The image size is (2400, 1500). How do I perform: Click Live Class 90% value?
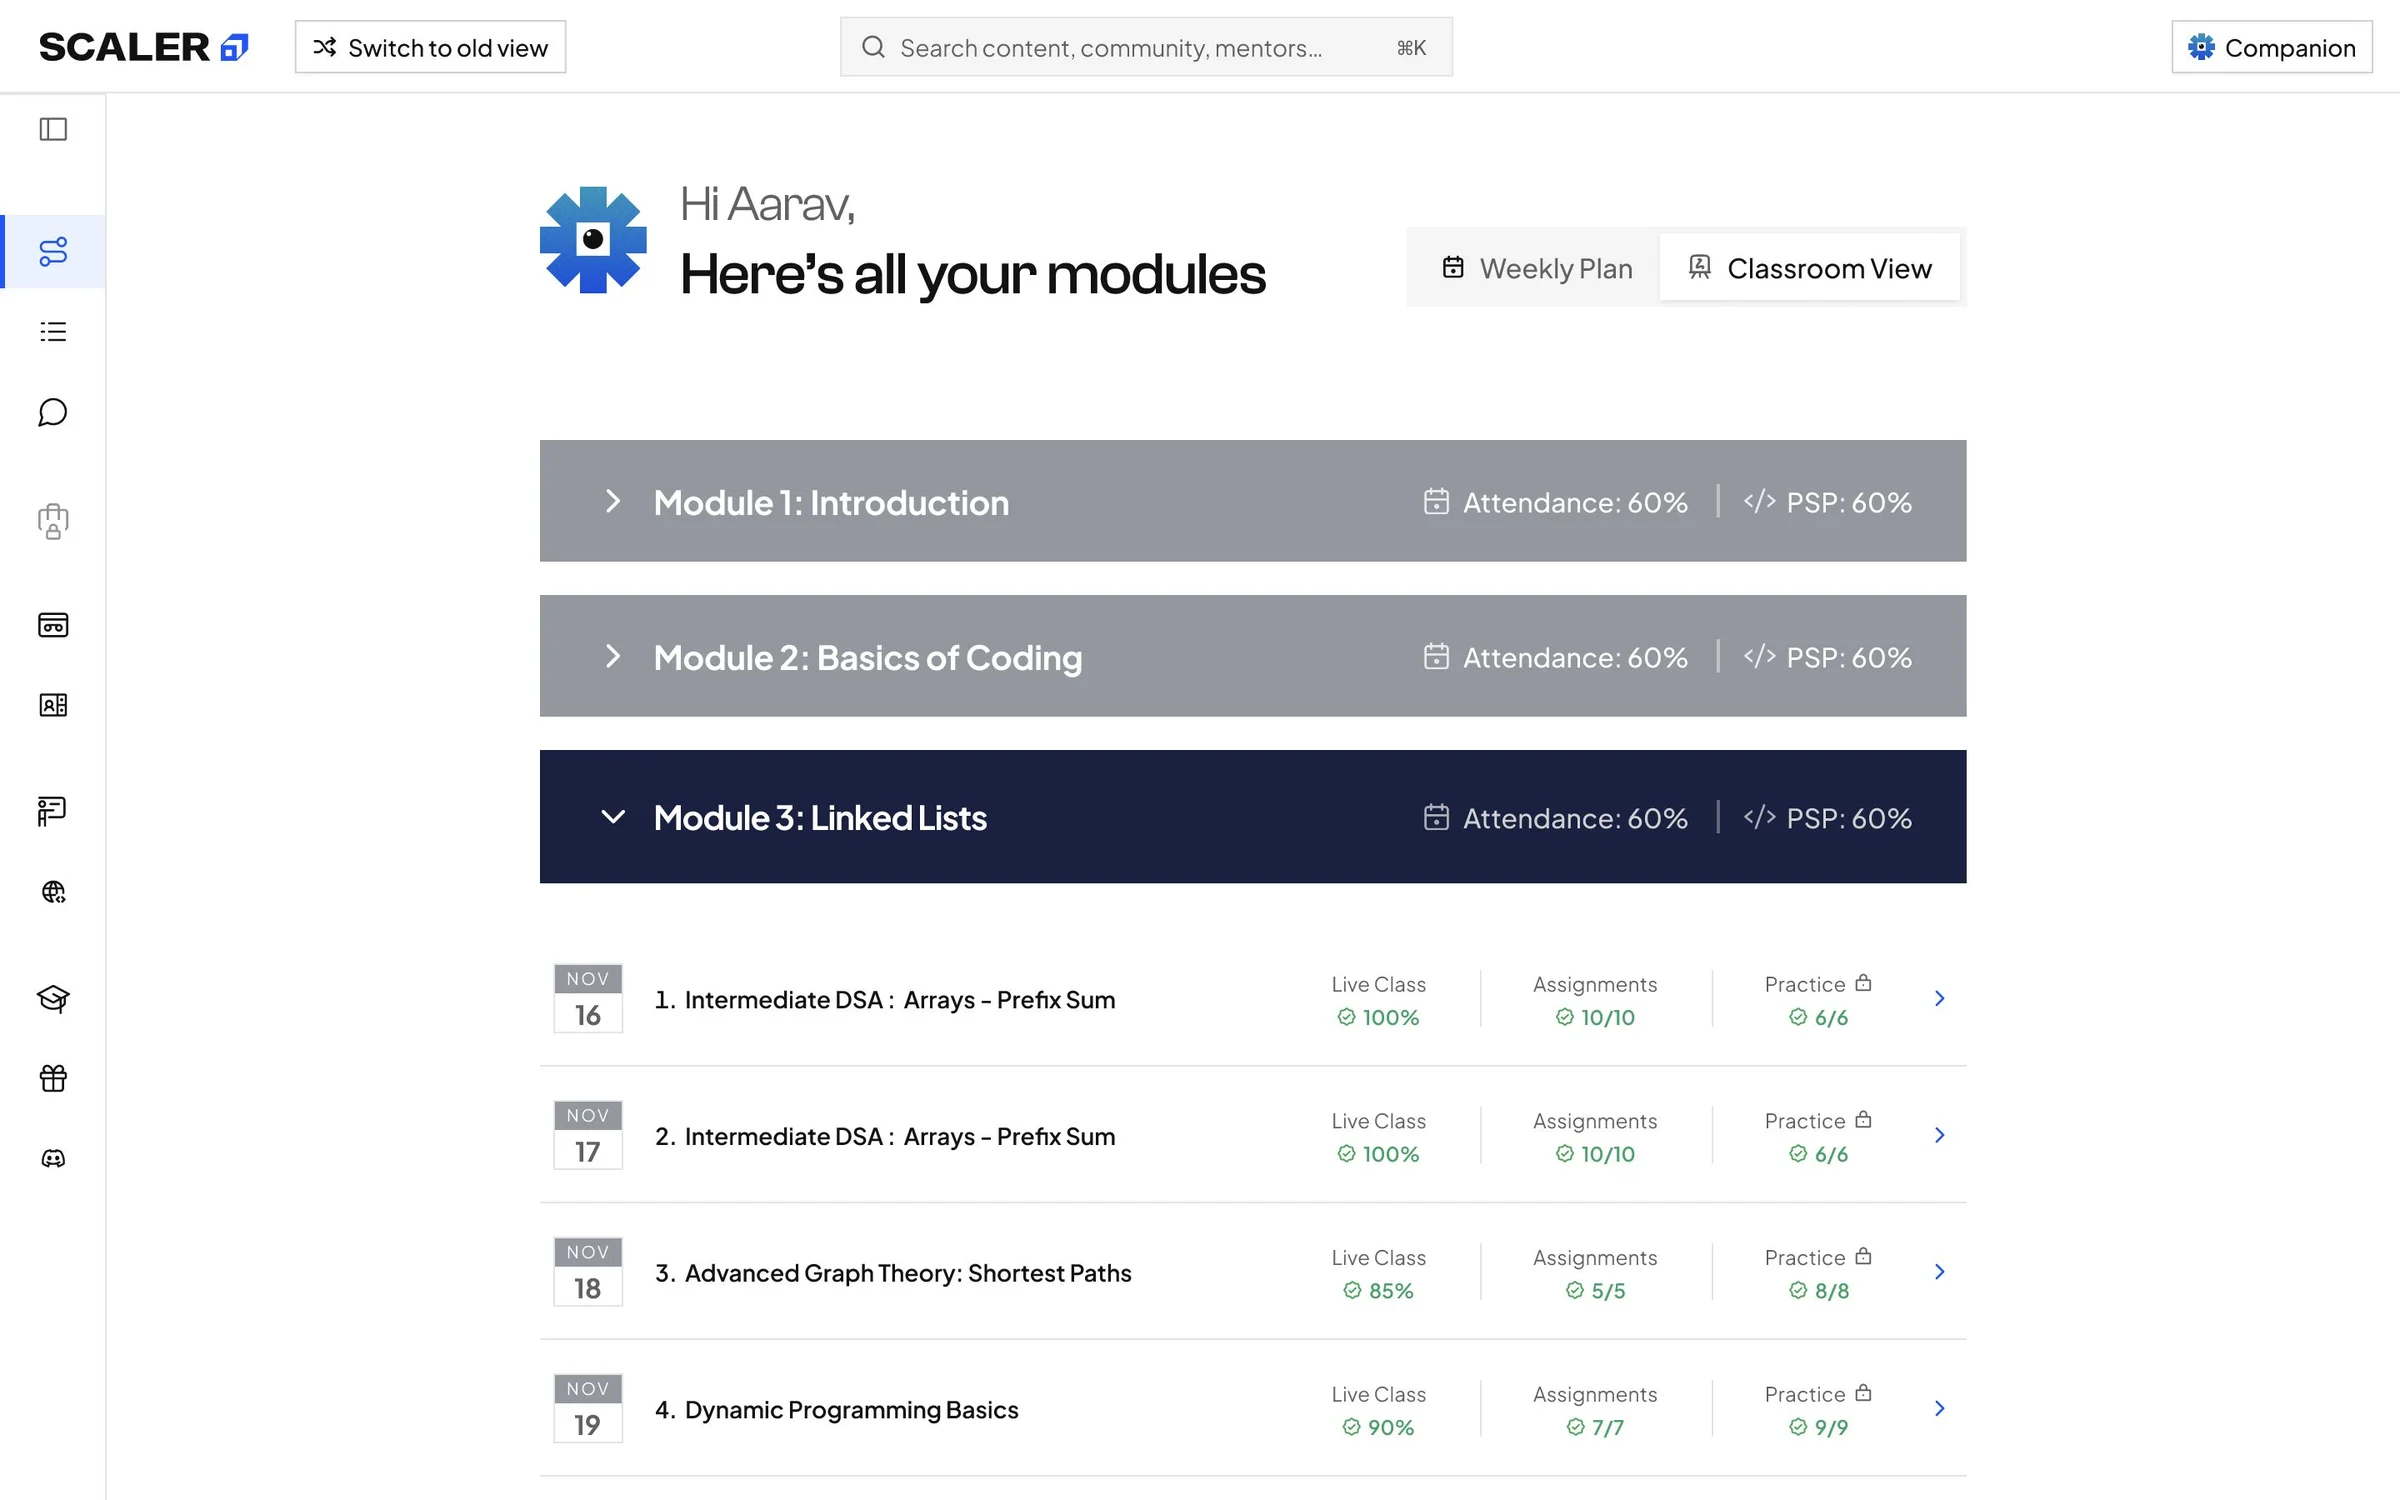click(1378, 1428)
